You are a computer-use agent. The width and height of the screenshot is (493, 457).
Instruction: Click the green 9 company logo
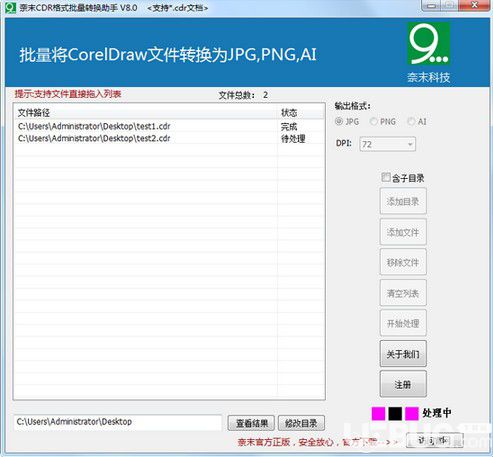click(429, 44)
